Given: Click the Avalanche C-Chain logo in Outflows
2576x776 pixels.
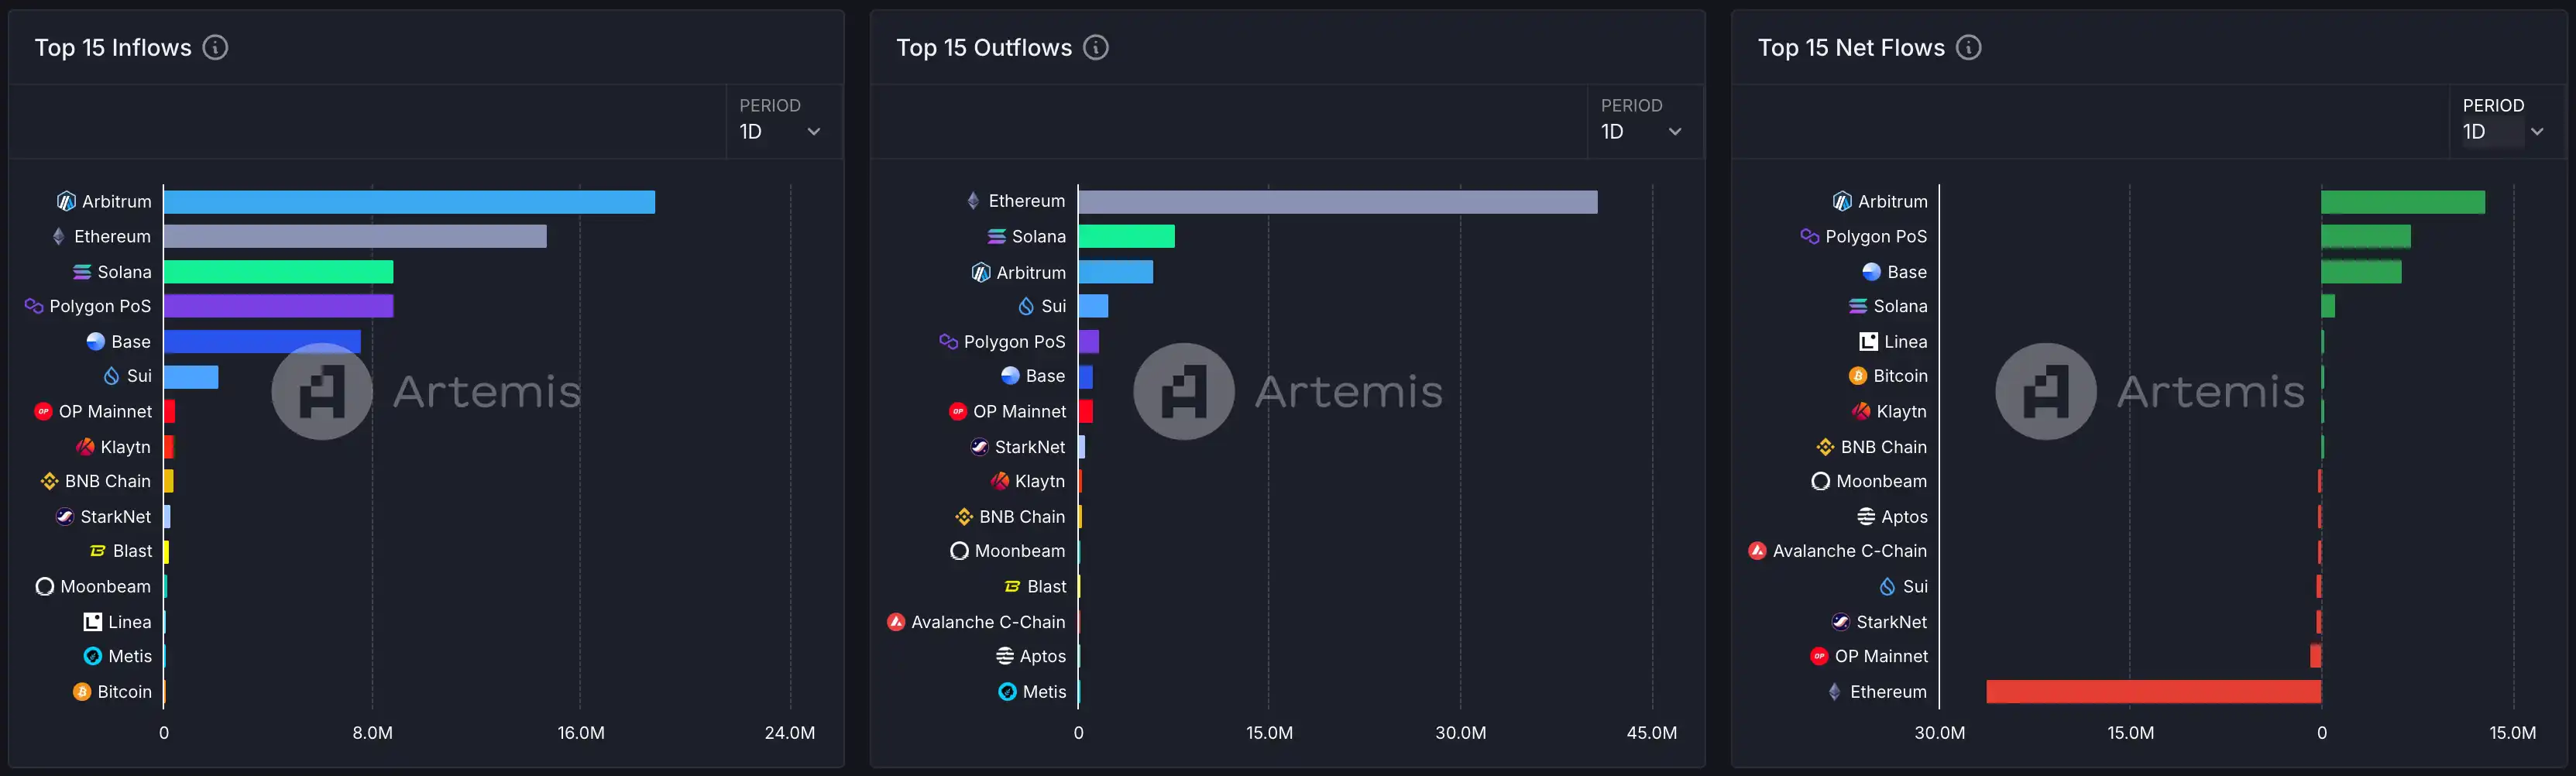Looking at the screenshot, I should (896, 622).
